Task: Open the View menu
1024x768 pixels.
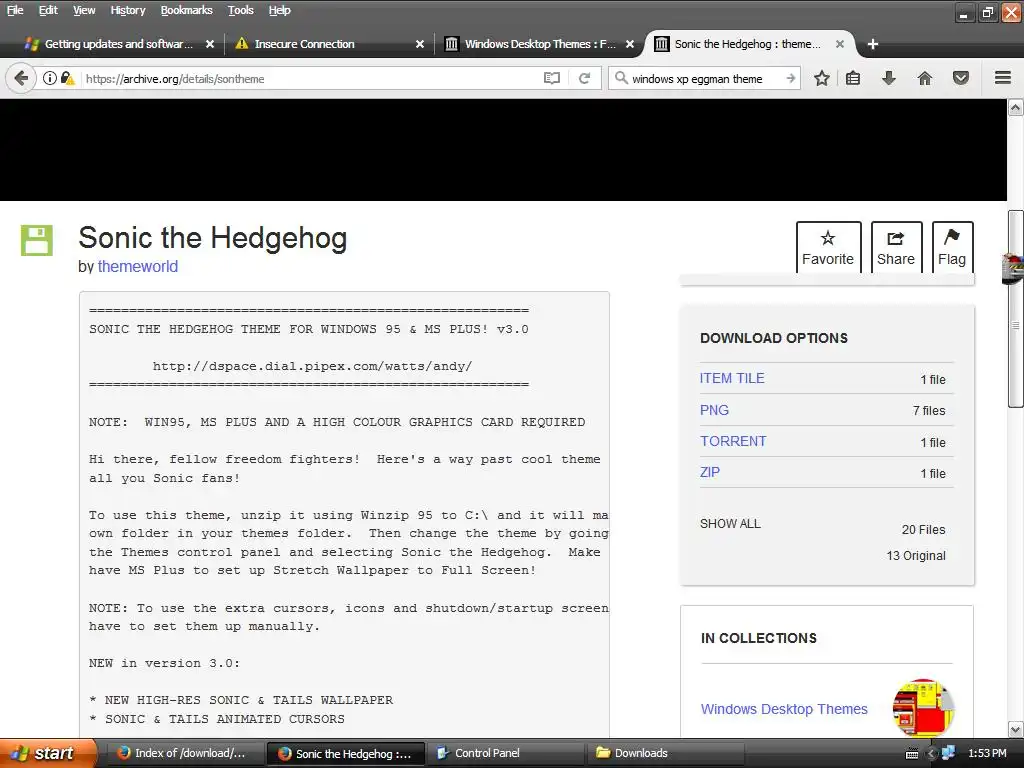Action: click(84, 10)
